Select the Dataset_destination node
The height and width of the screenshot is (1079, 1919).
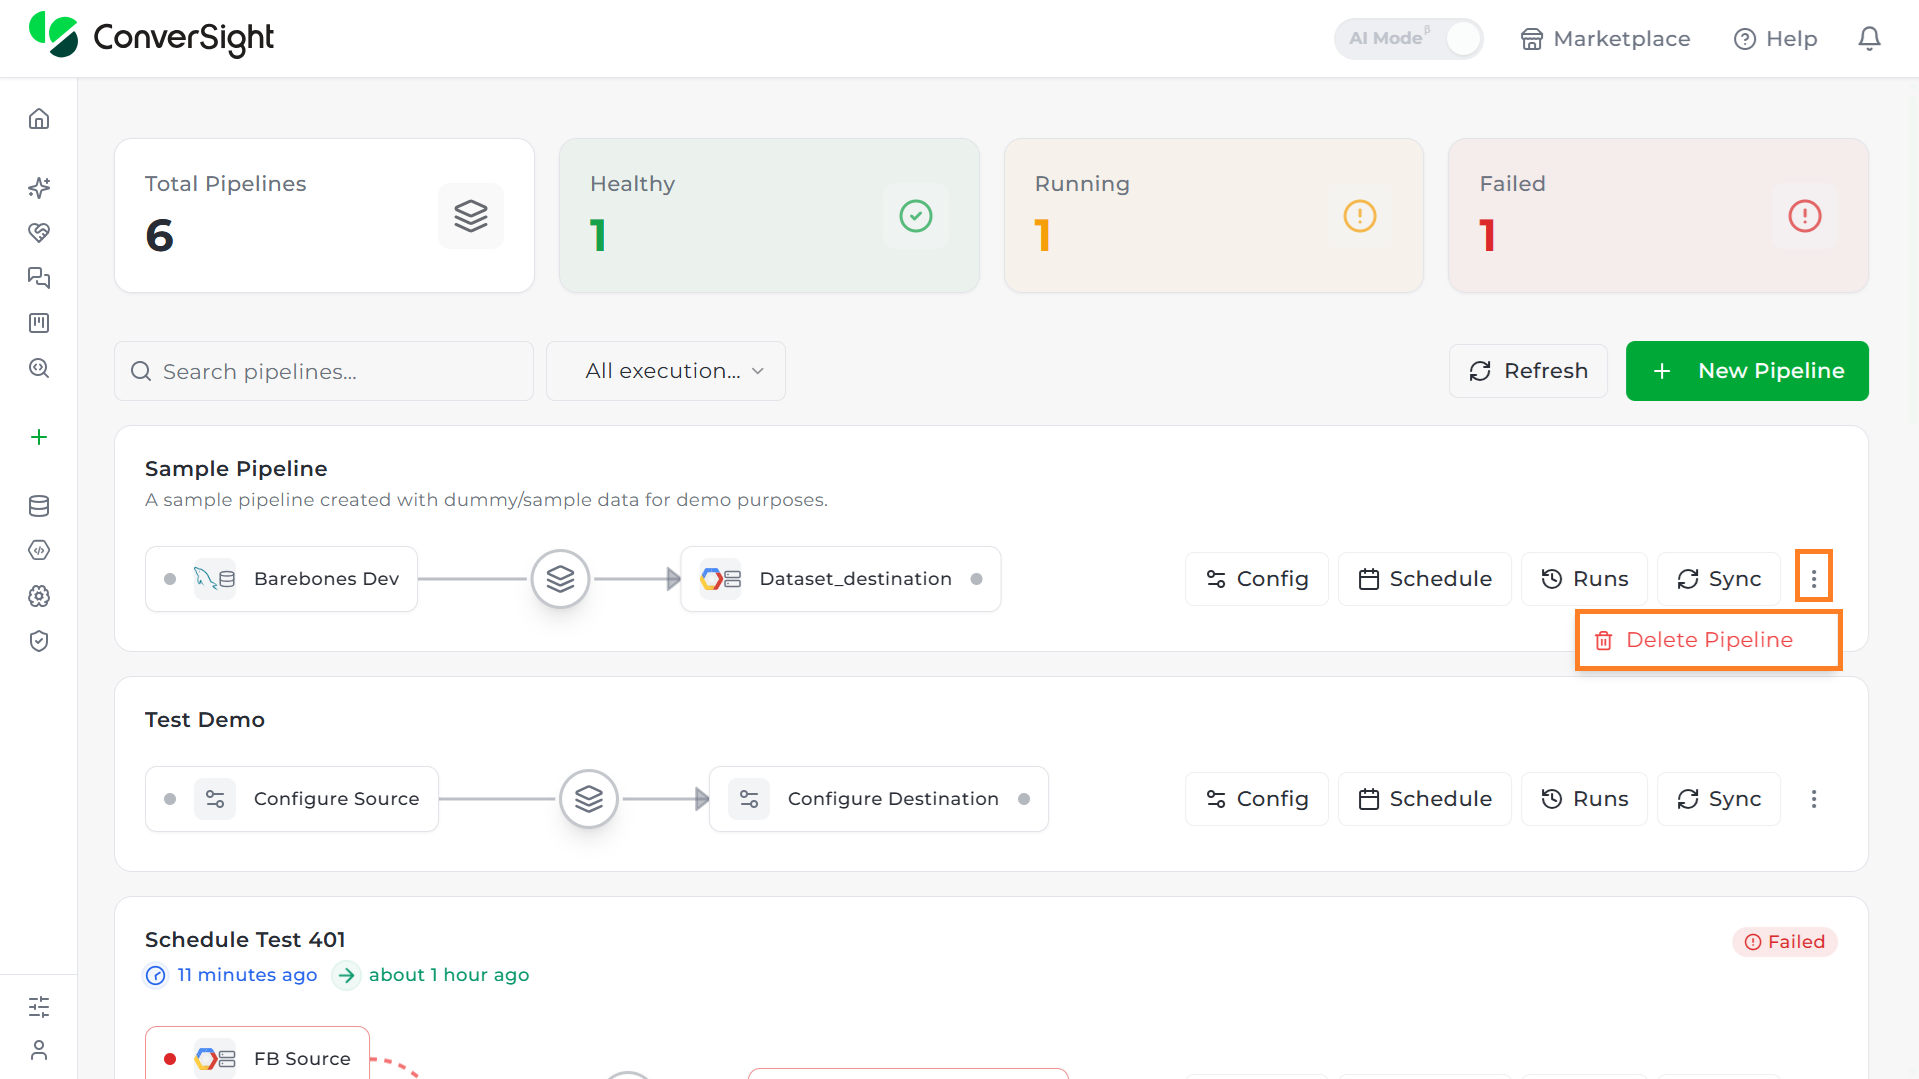coord(841,579)
